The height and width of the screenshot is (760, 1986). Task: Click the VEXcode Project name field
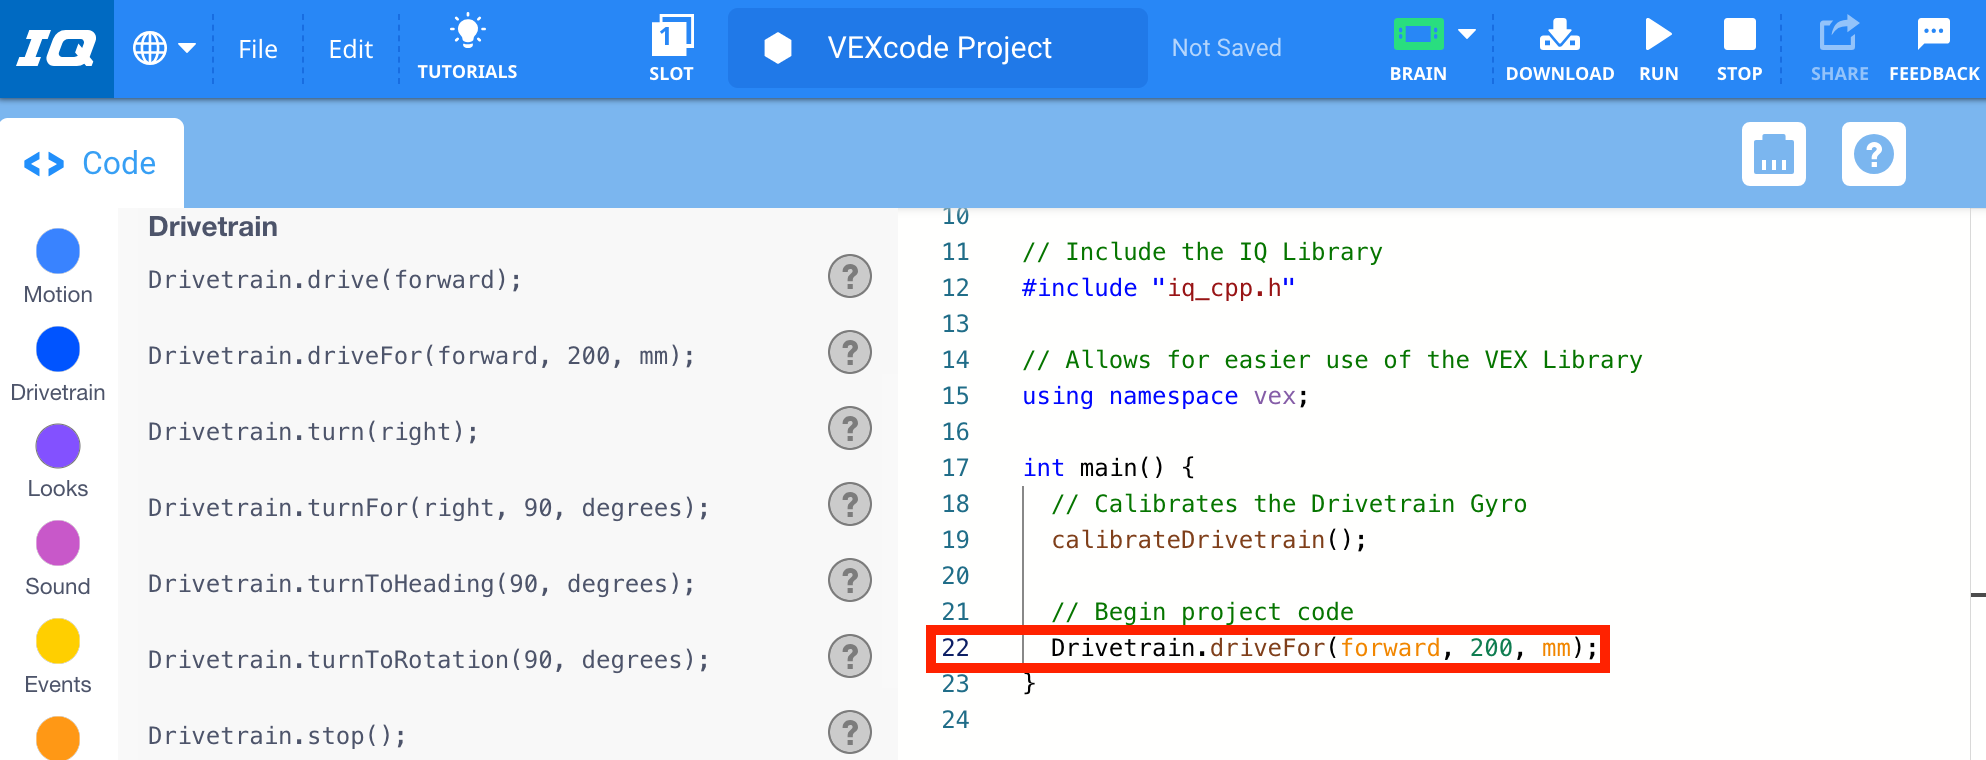coord(938,48)
